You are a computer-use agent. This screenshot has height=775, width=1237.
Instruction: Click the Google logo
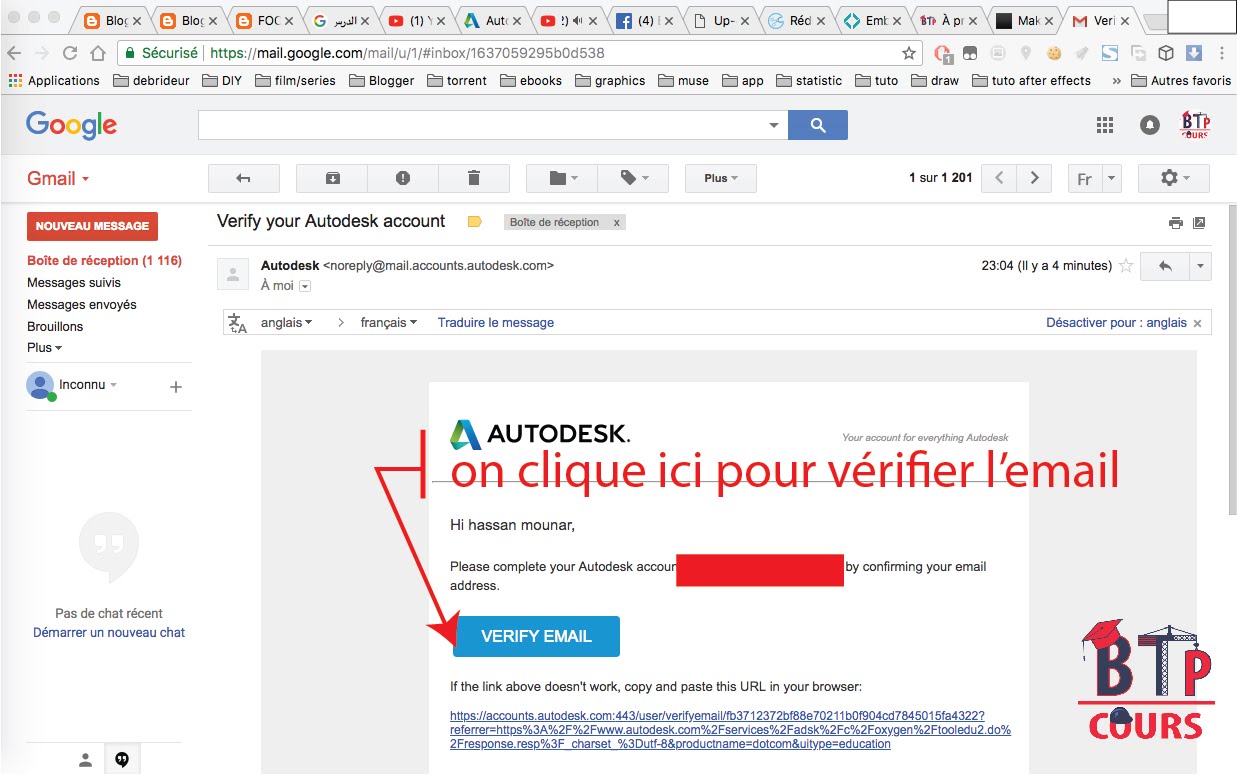72,125
